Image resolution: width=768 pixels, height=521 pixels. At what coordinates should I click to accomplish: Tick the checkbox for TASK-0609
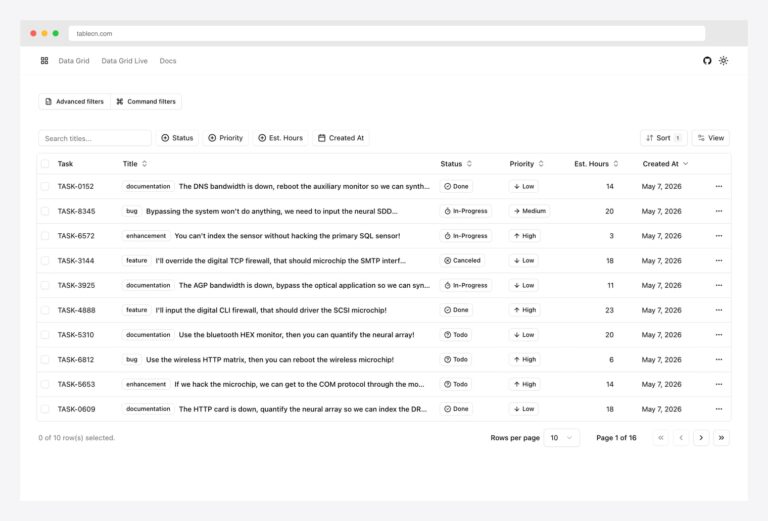[x=45, y=409]
